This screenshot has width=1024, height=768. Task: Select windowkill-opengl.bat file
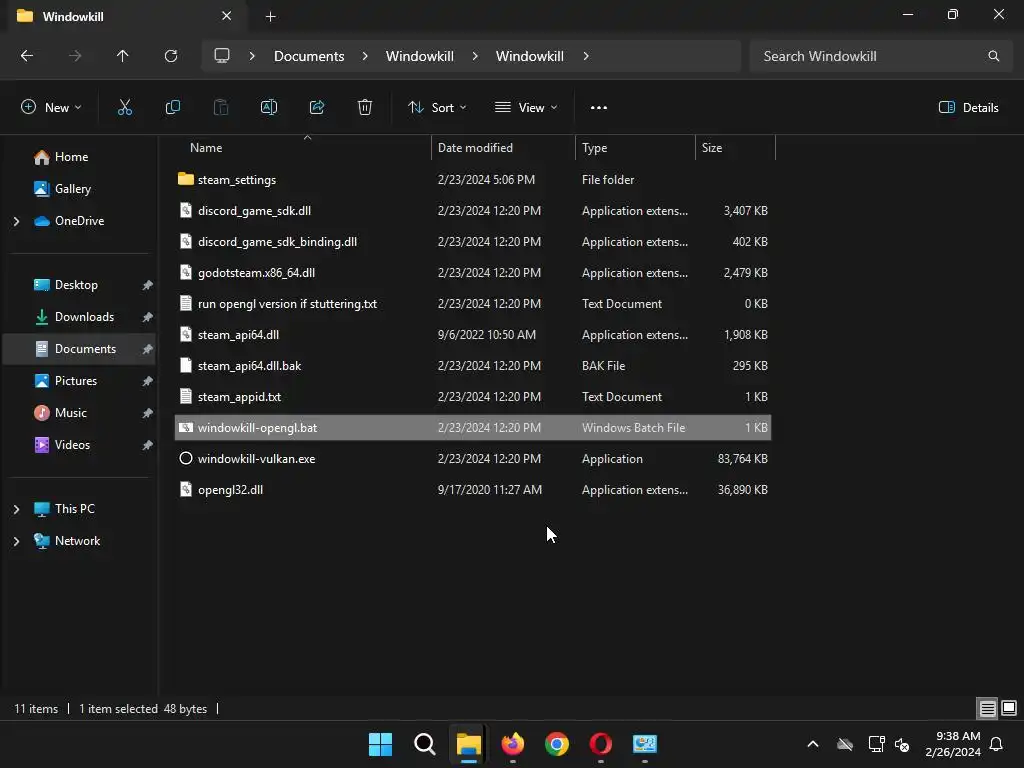pyautogui.click(x=473, y=428)
